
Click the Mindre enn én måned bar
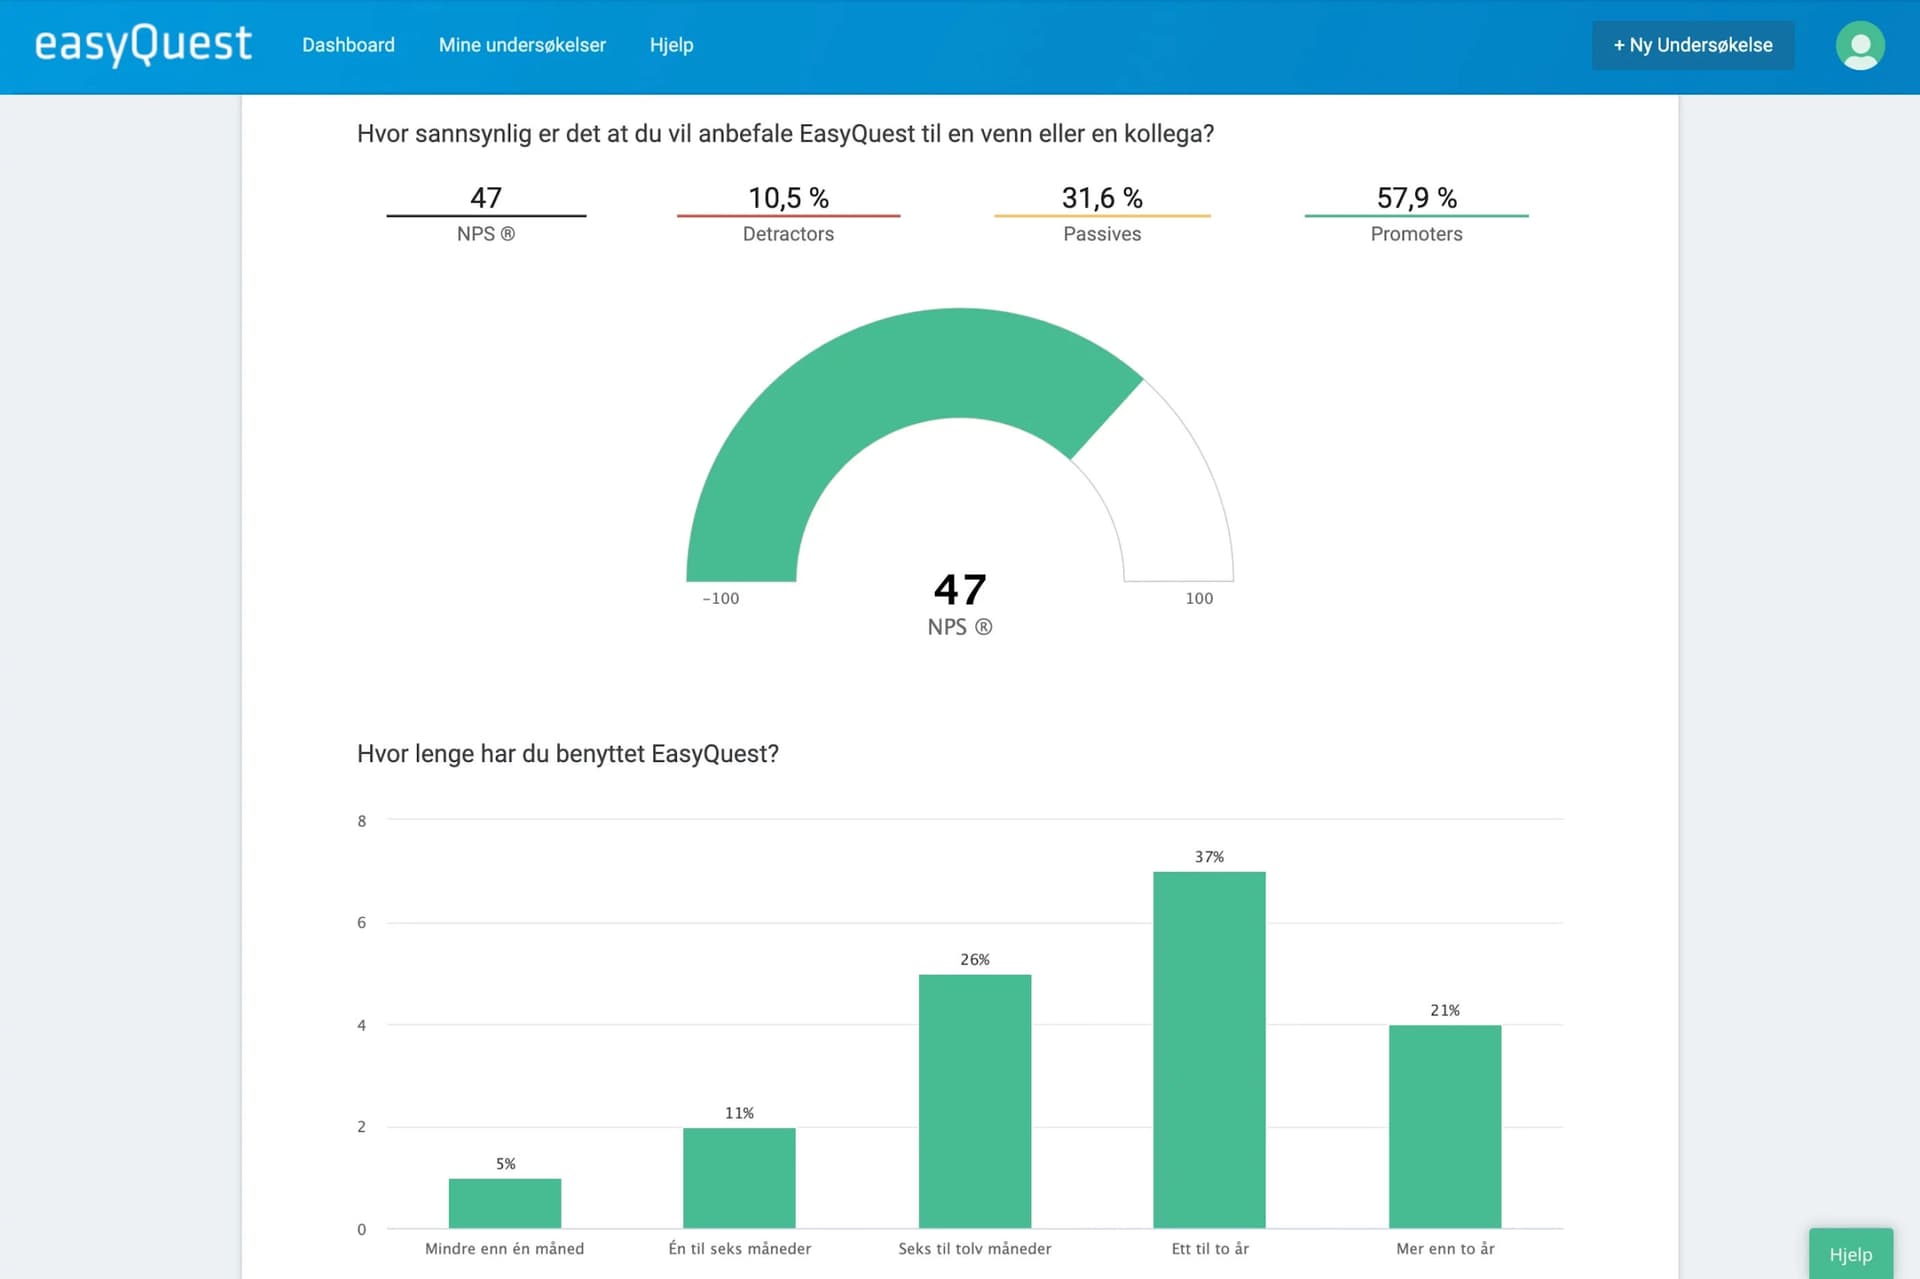tap(505, 1203)
